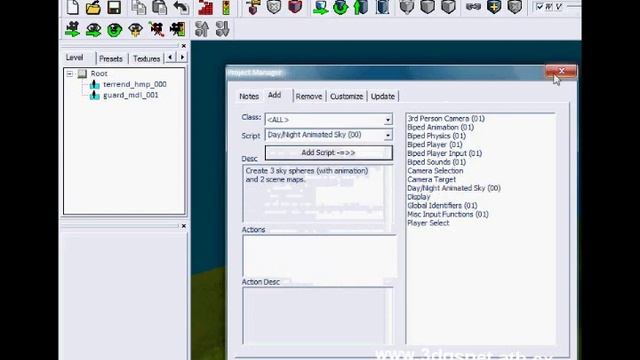Undo the last action with the curved arrow
The width and height of the screenshot is (640, 360).
(181, 7)
